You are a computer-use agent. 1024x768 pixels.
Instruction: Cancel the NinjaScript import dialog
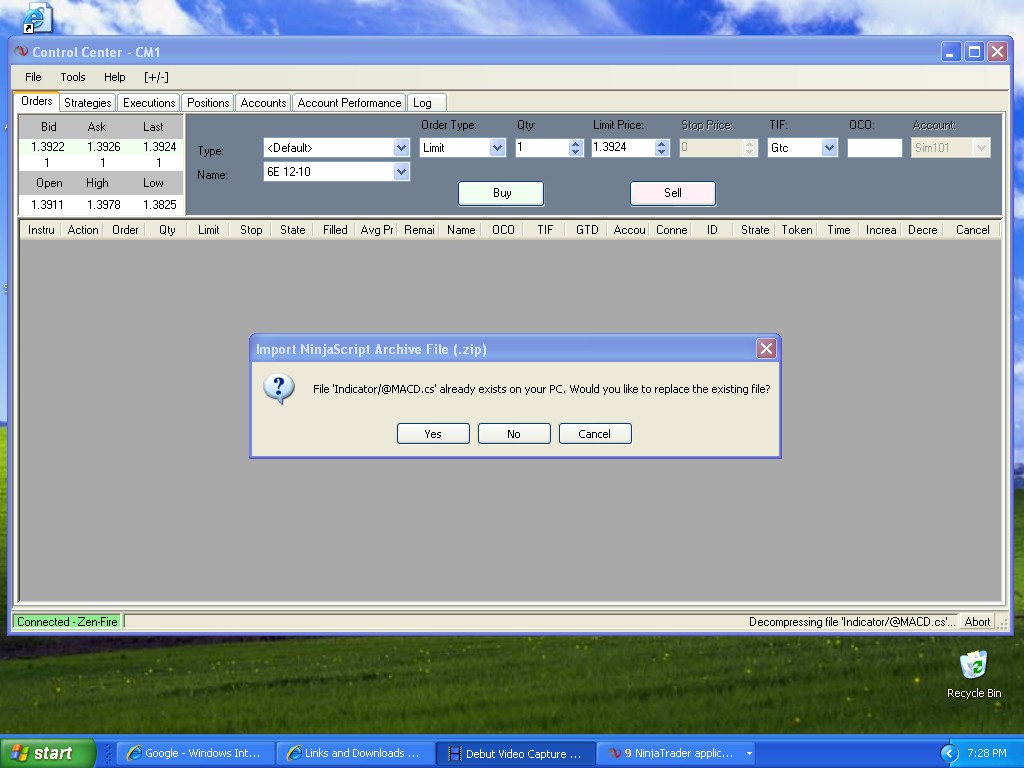[x=595, y=434]
